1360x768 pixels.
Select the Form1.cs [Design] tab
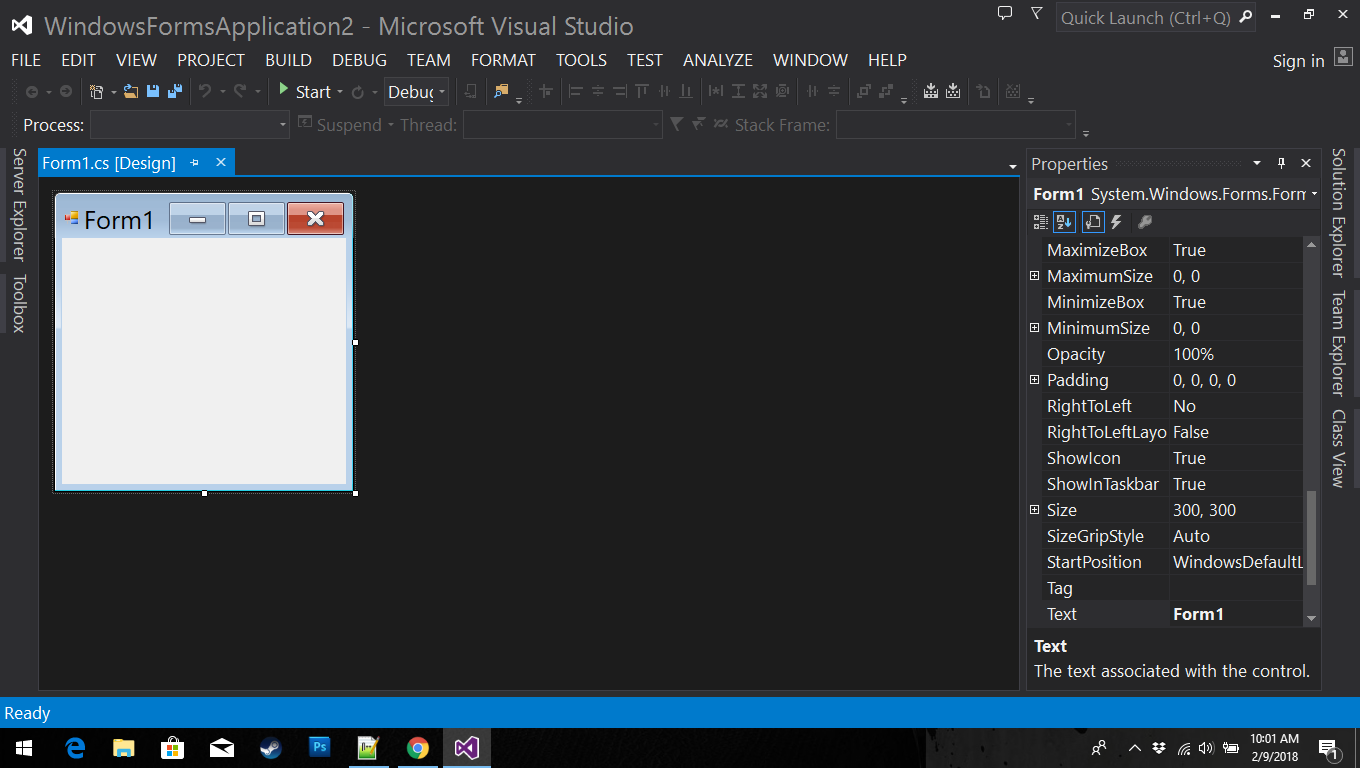109,163
